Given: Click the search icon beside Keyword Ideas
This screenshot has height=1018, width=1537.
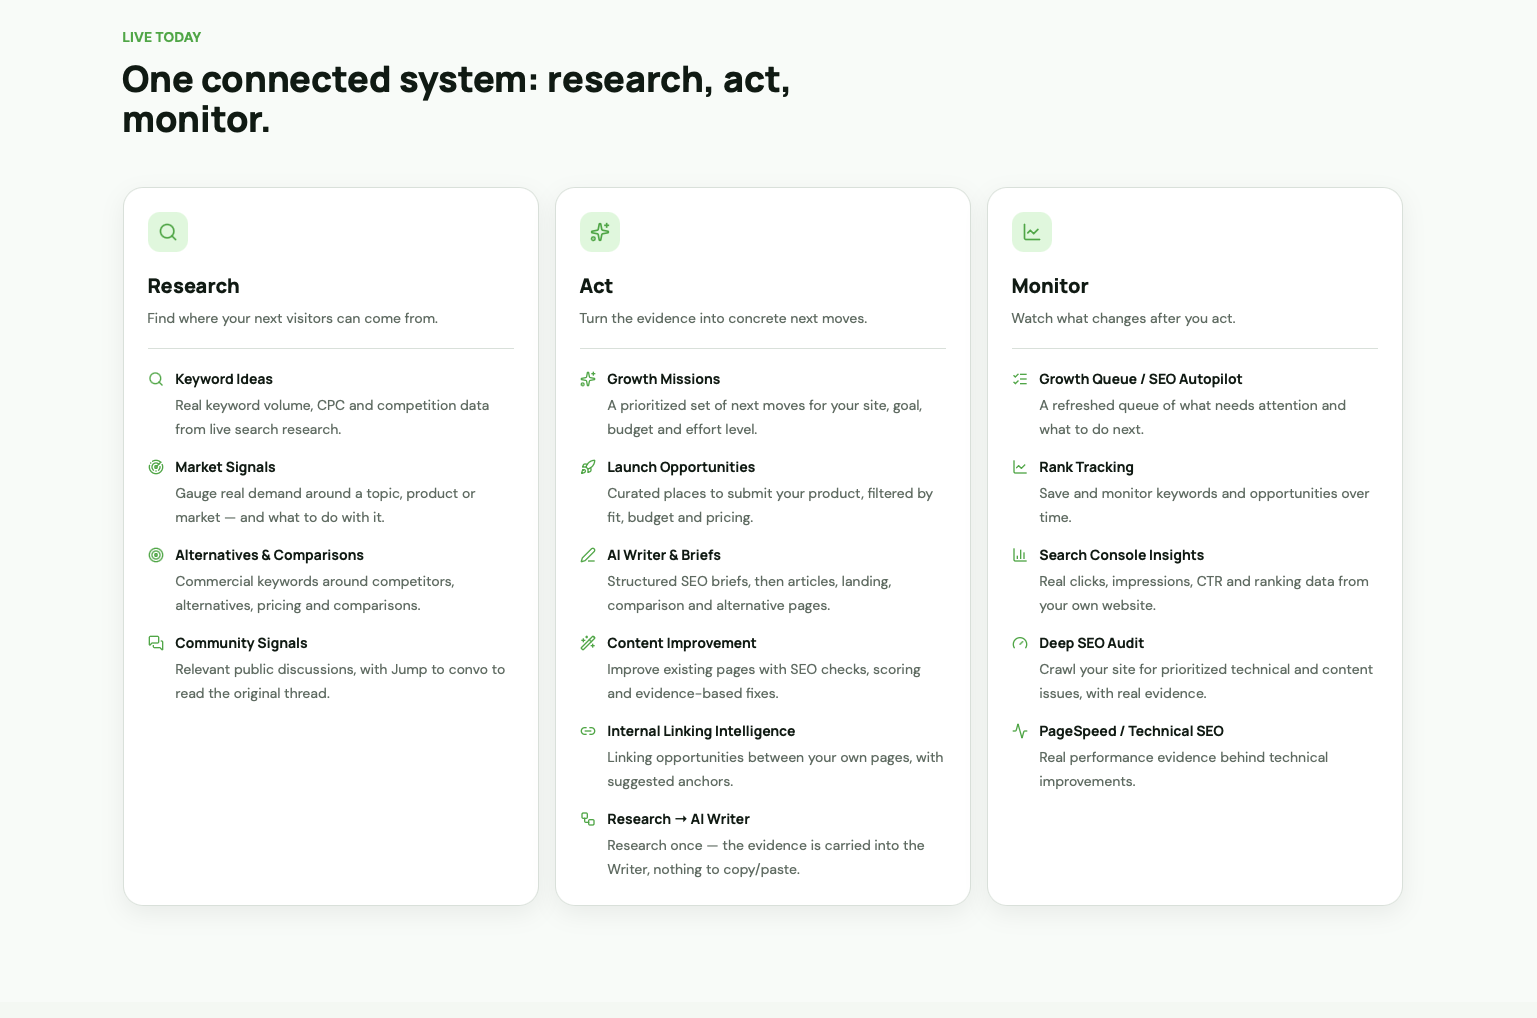Looking at the screenshot, I should pyautogui.click(x=156, y=379).
